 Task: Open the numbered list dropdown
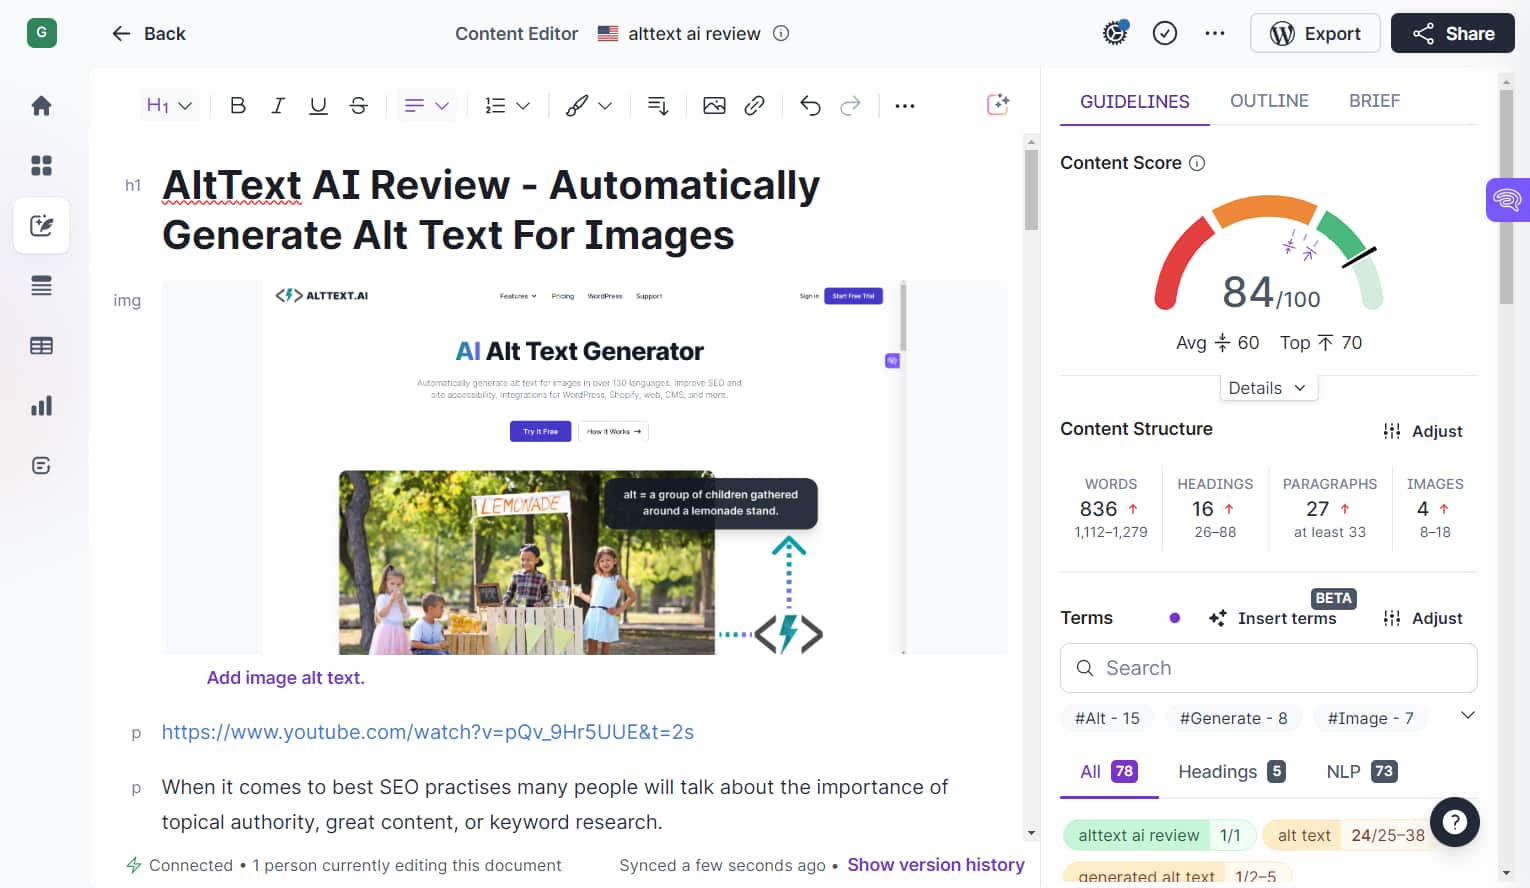[507, 105]
